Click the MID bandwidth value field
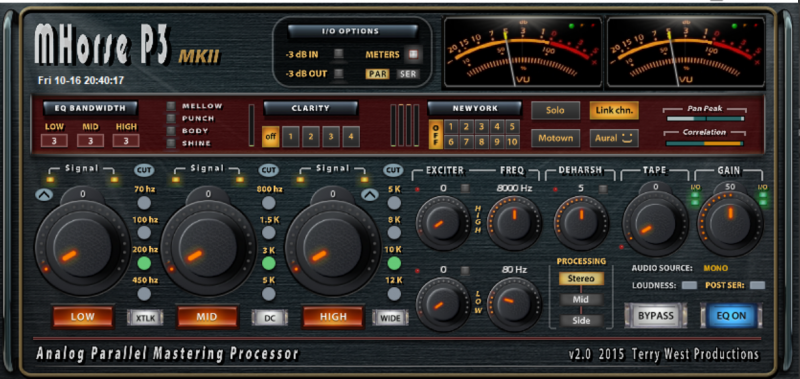 coord(90,140)
